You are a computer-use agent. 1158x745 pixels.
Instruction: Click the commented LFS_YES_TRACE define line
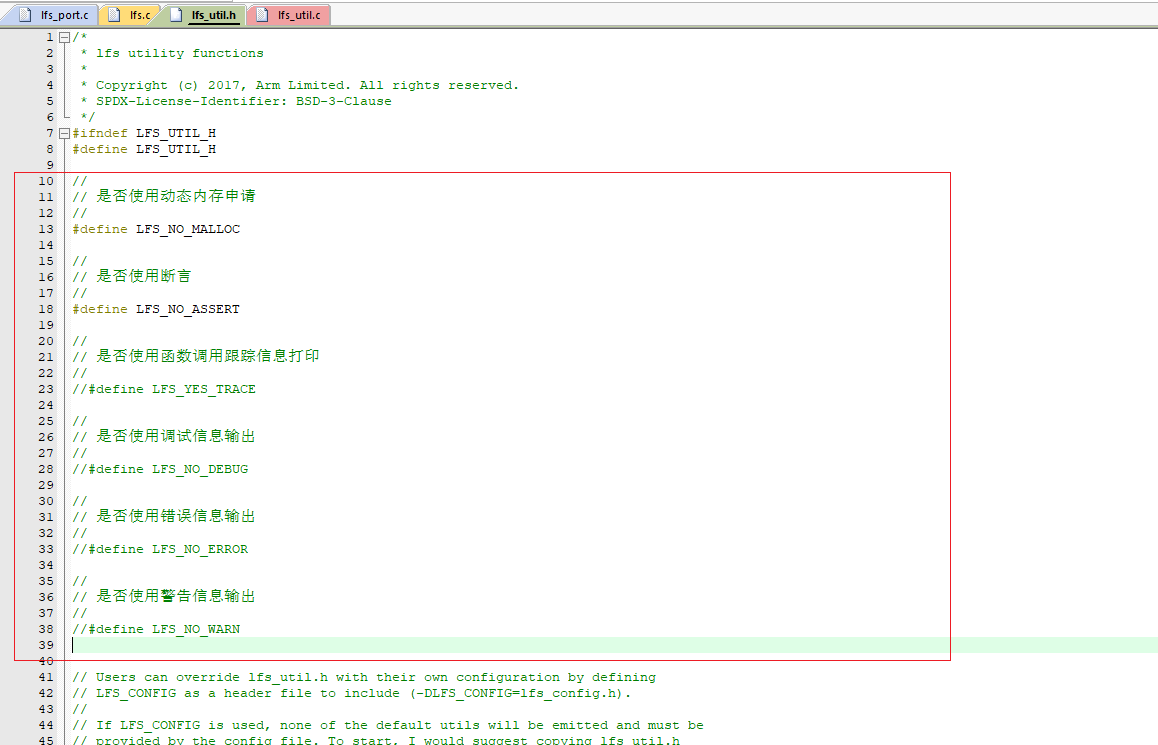point(164,389)
